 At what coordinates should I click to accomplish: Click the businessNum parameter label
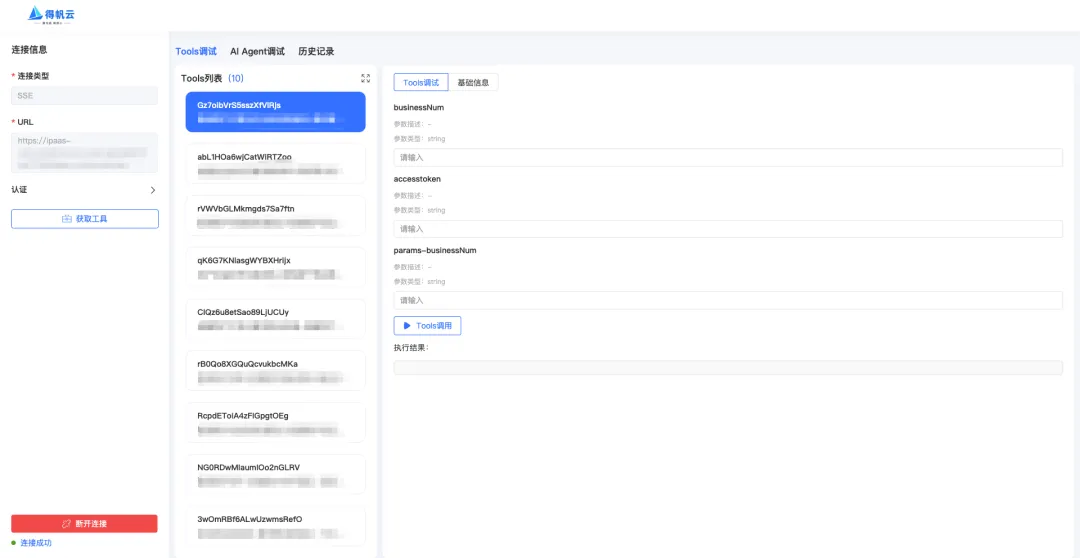click(x=419, y=107)
